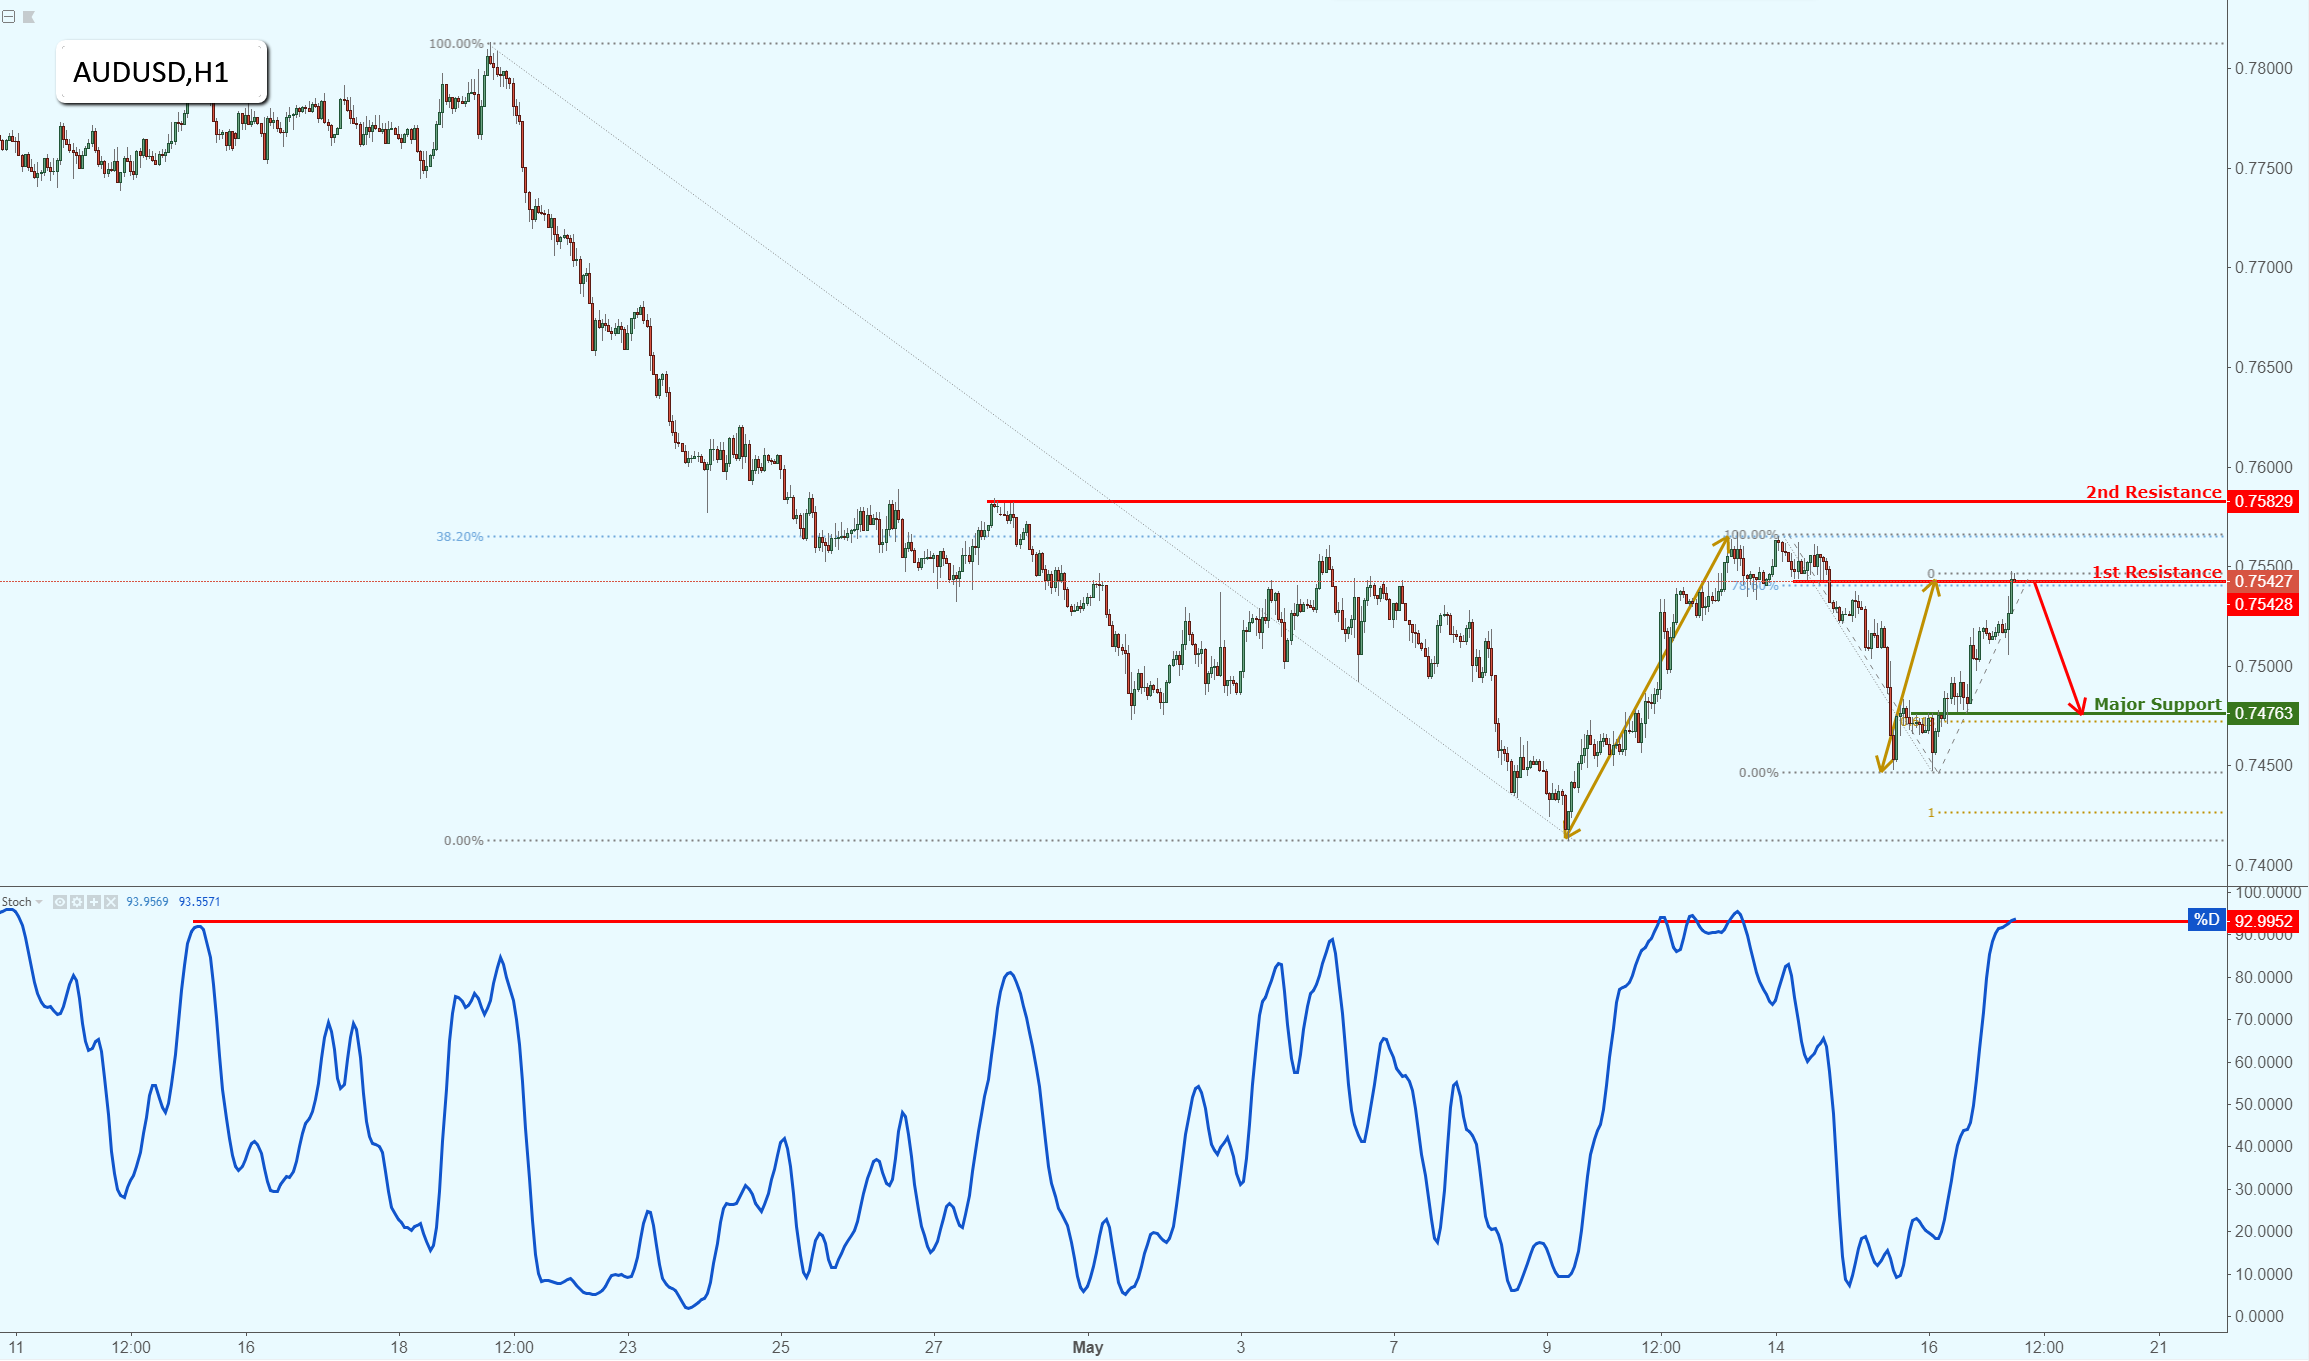Click the 20.0000 stochastic axis label

coord(2264,1231)
